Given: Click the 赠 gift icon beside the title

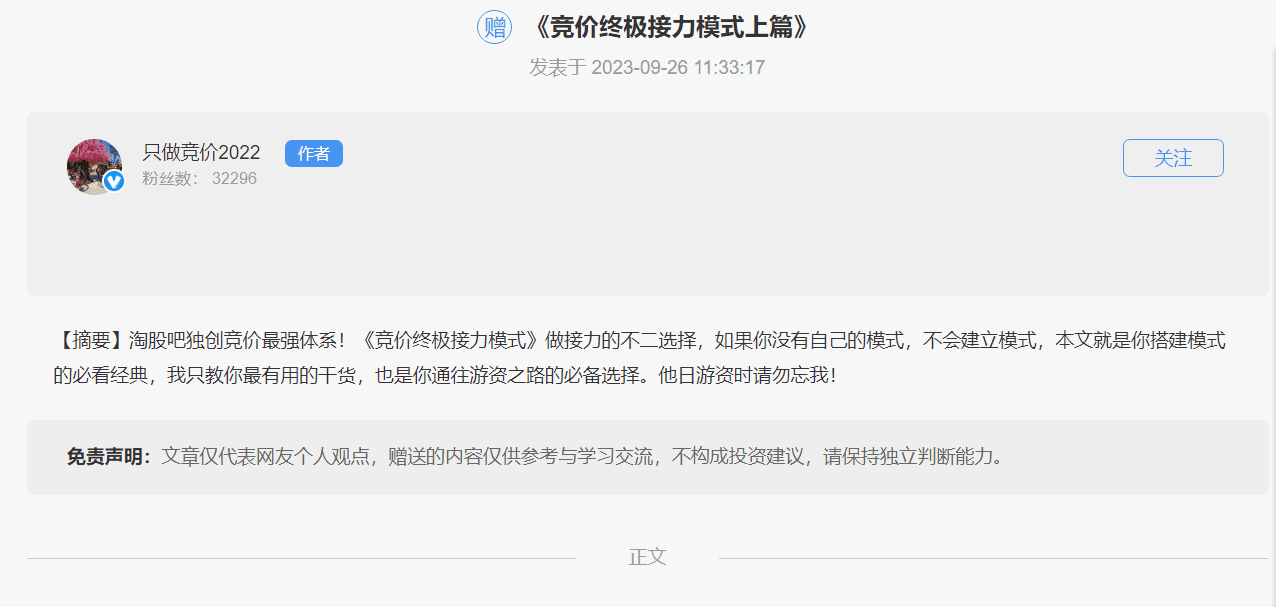Looking at the screenshot, I should (x=494, y=26).
